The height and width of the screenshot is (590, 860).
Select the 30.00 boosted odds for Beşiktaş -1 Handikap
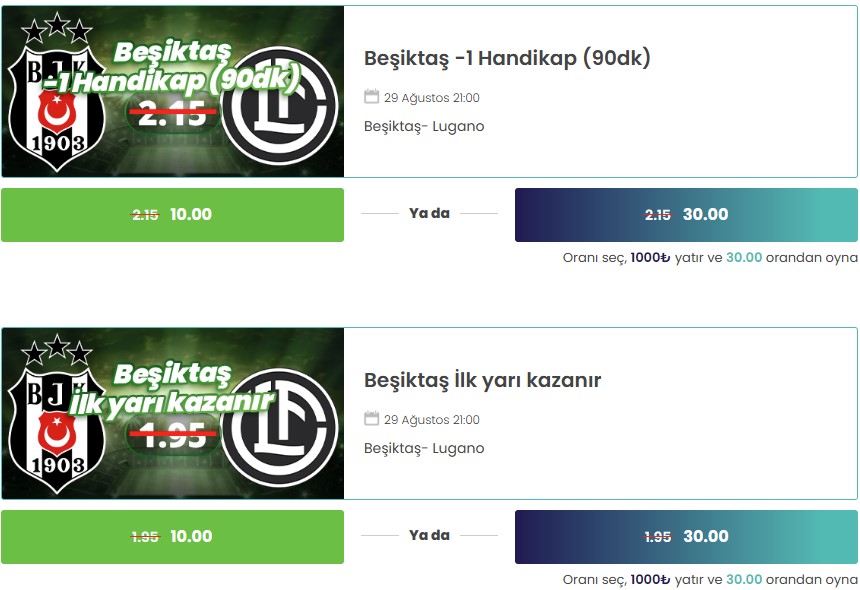(686, 214)
